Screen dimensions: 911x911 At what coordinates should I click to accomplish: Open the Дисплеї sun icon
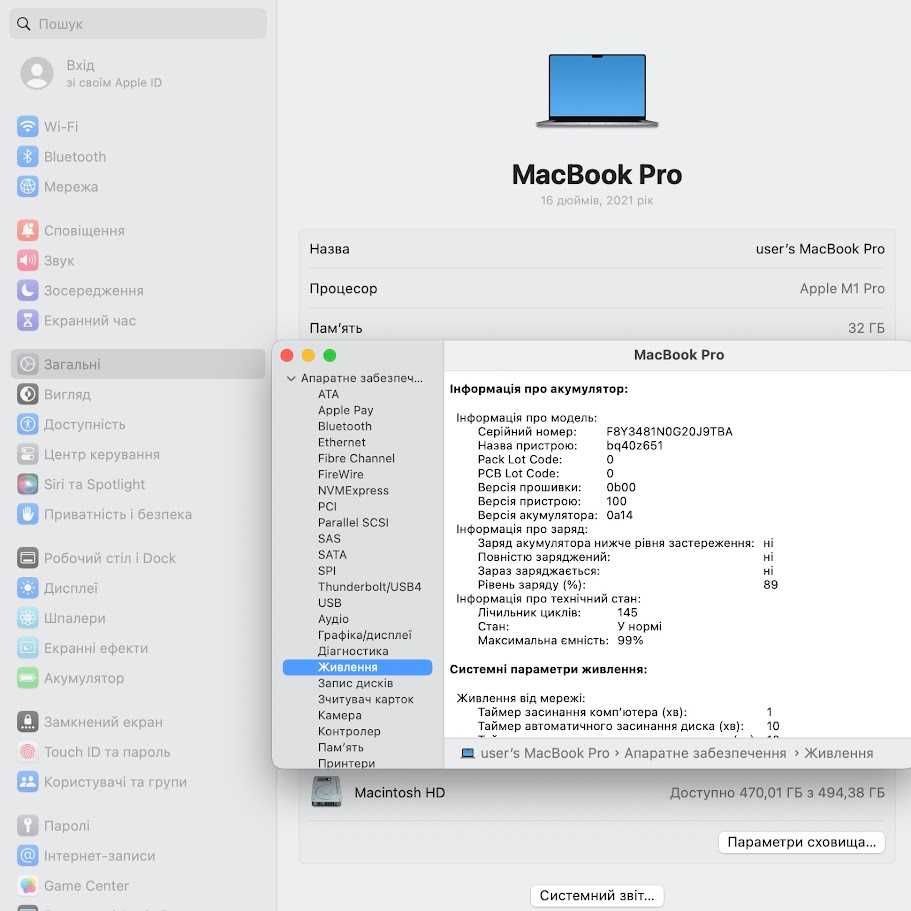tap(27, 588)
